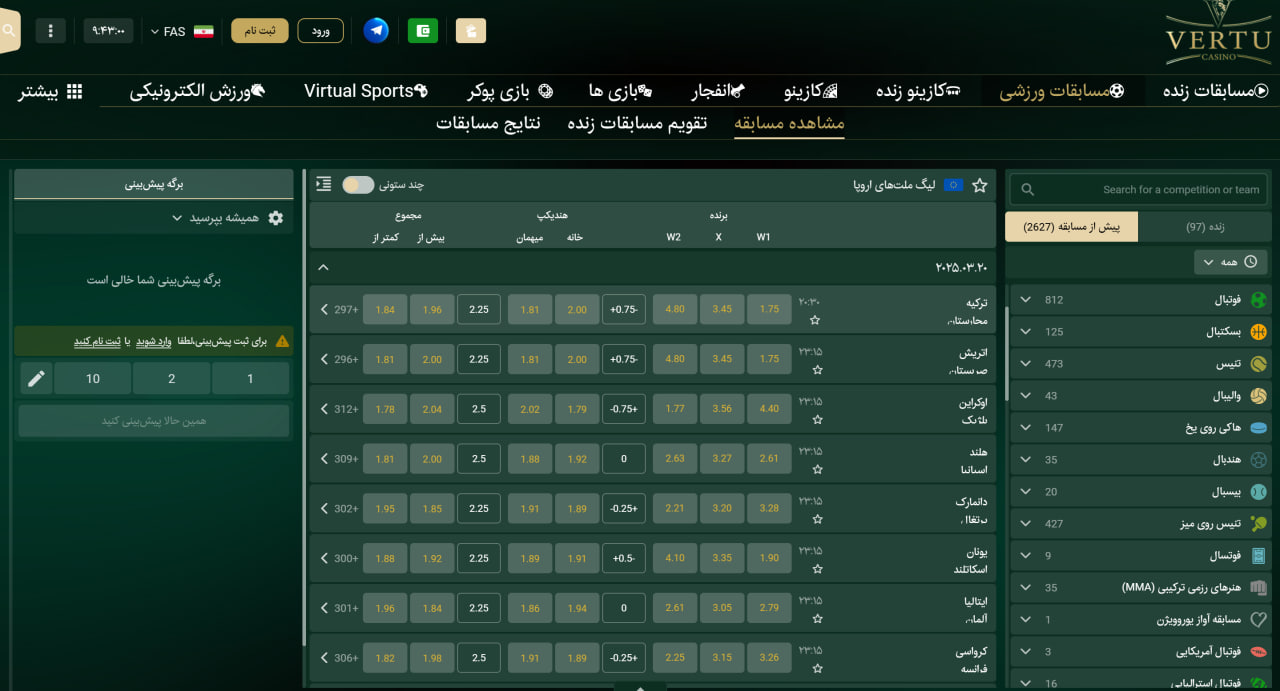
Task: Click the Search for a competition input field
Action: tap(1140, 188)
